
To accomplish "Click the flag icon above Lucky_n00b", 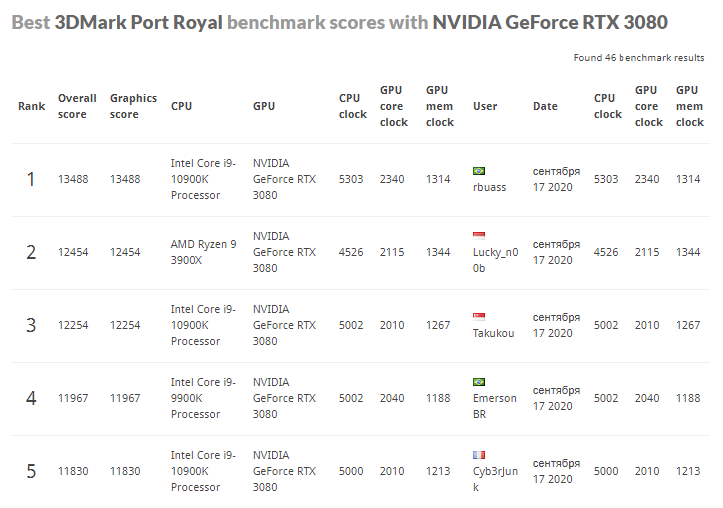I will pyautogui.click(x=479, y=236).
